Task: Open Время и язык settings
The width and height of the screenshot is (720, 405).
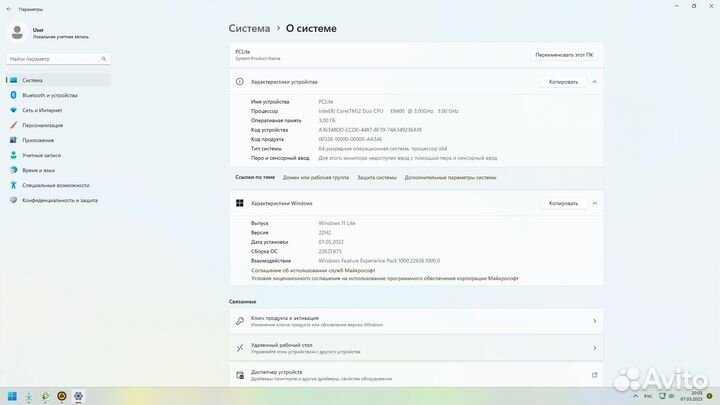Action: [x=40, y=170]
